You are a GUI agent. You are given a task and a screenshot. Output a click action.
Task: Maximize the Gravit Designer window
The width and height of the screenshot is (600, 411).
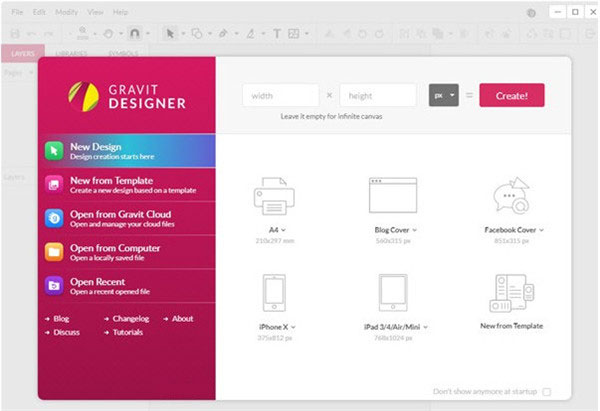[x=575, y=12]
